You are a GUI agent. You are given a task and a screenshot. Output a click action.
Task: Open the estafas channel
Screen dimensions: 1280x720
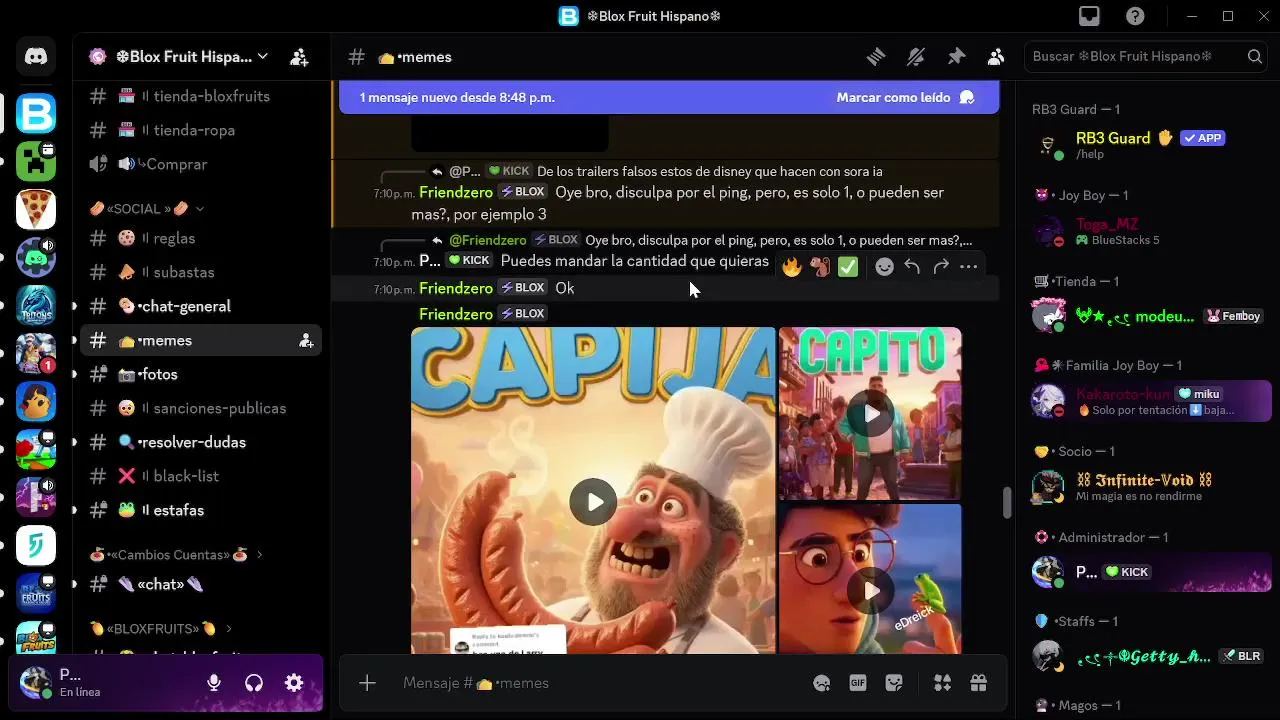[200, 510]
